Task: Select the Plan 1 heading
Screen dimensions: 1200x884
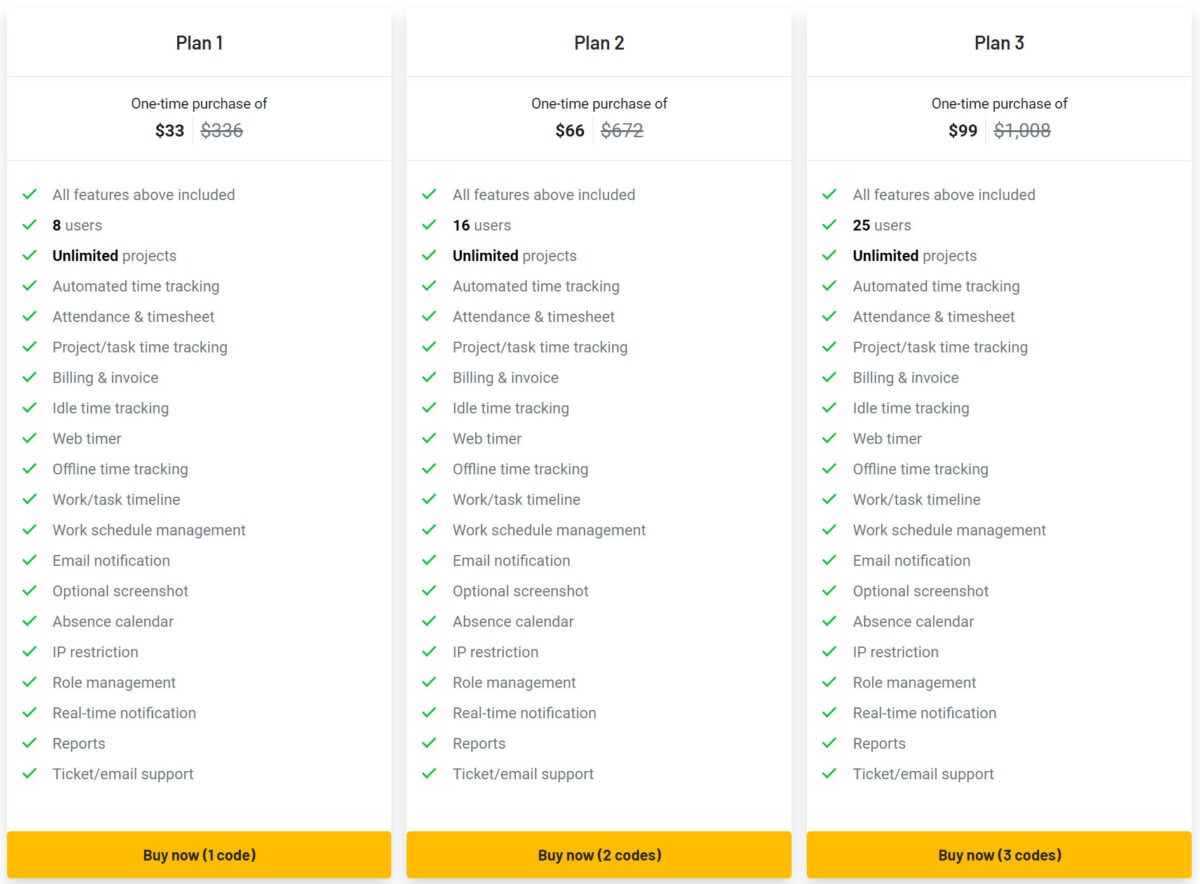Action: tap(199, 43)
